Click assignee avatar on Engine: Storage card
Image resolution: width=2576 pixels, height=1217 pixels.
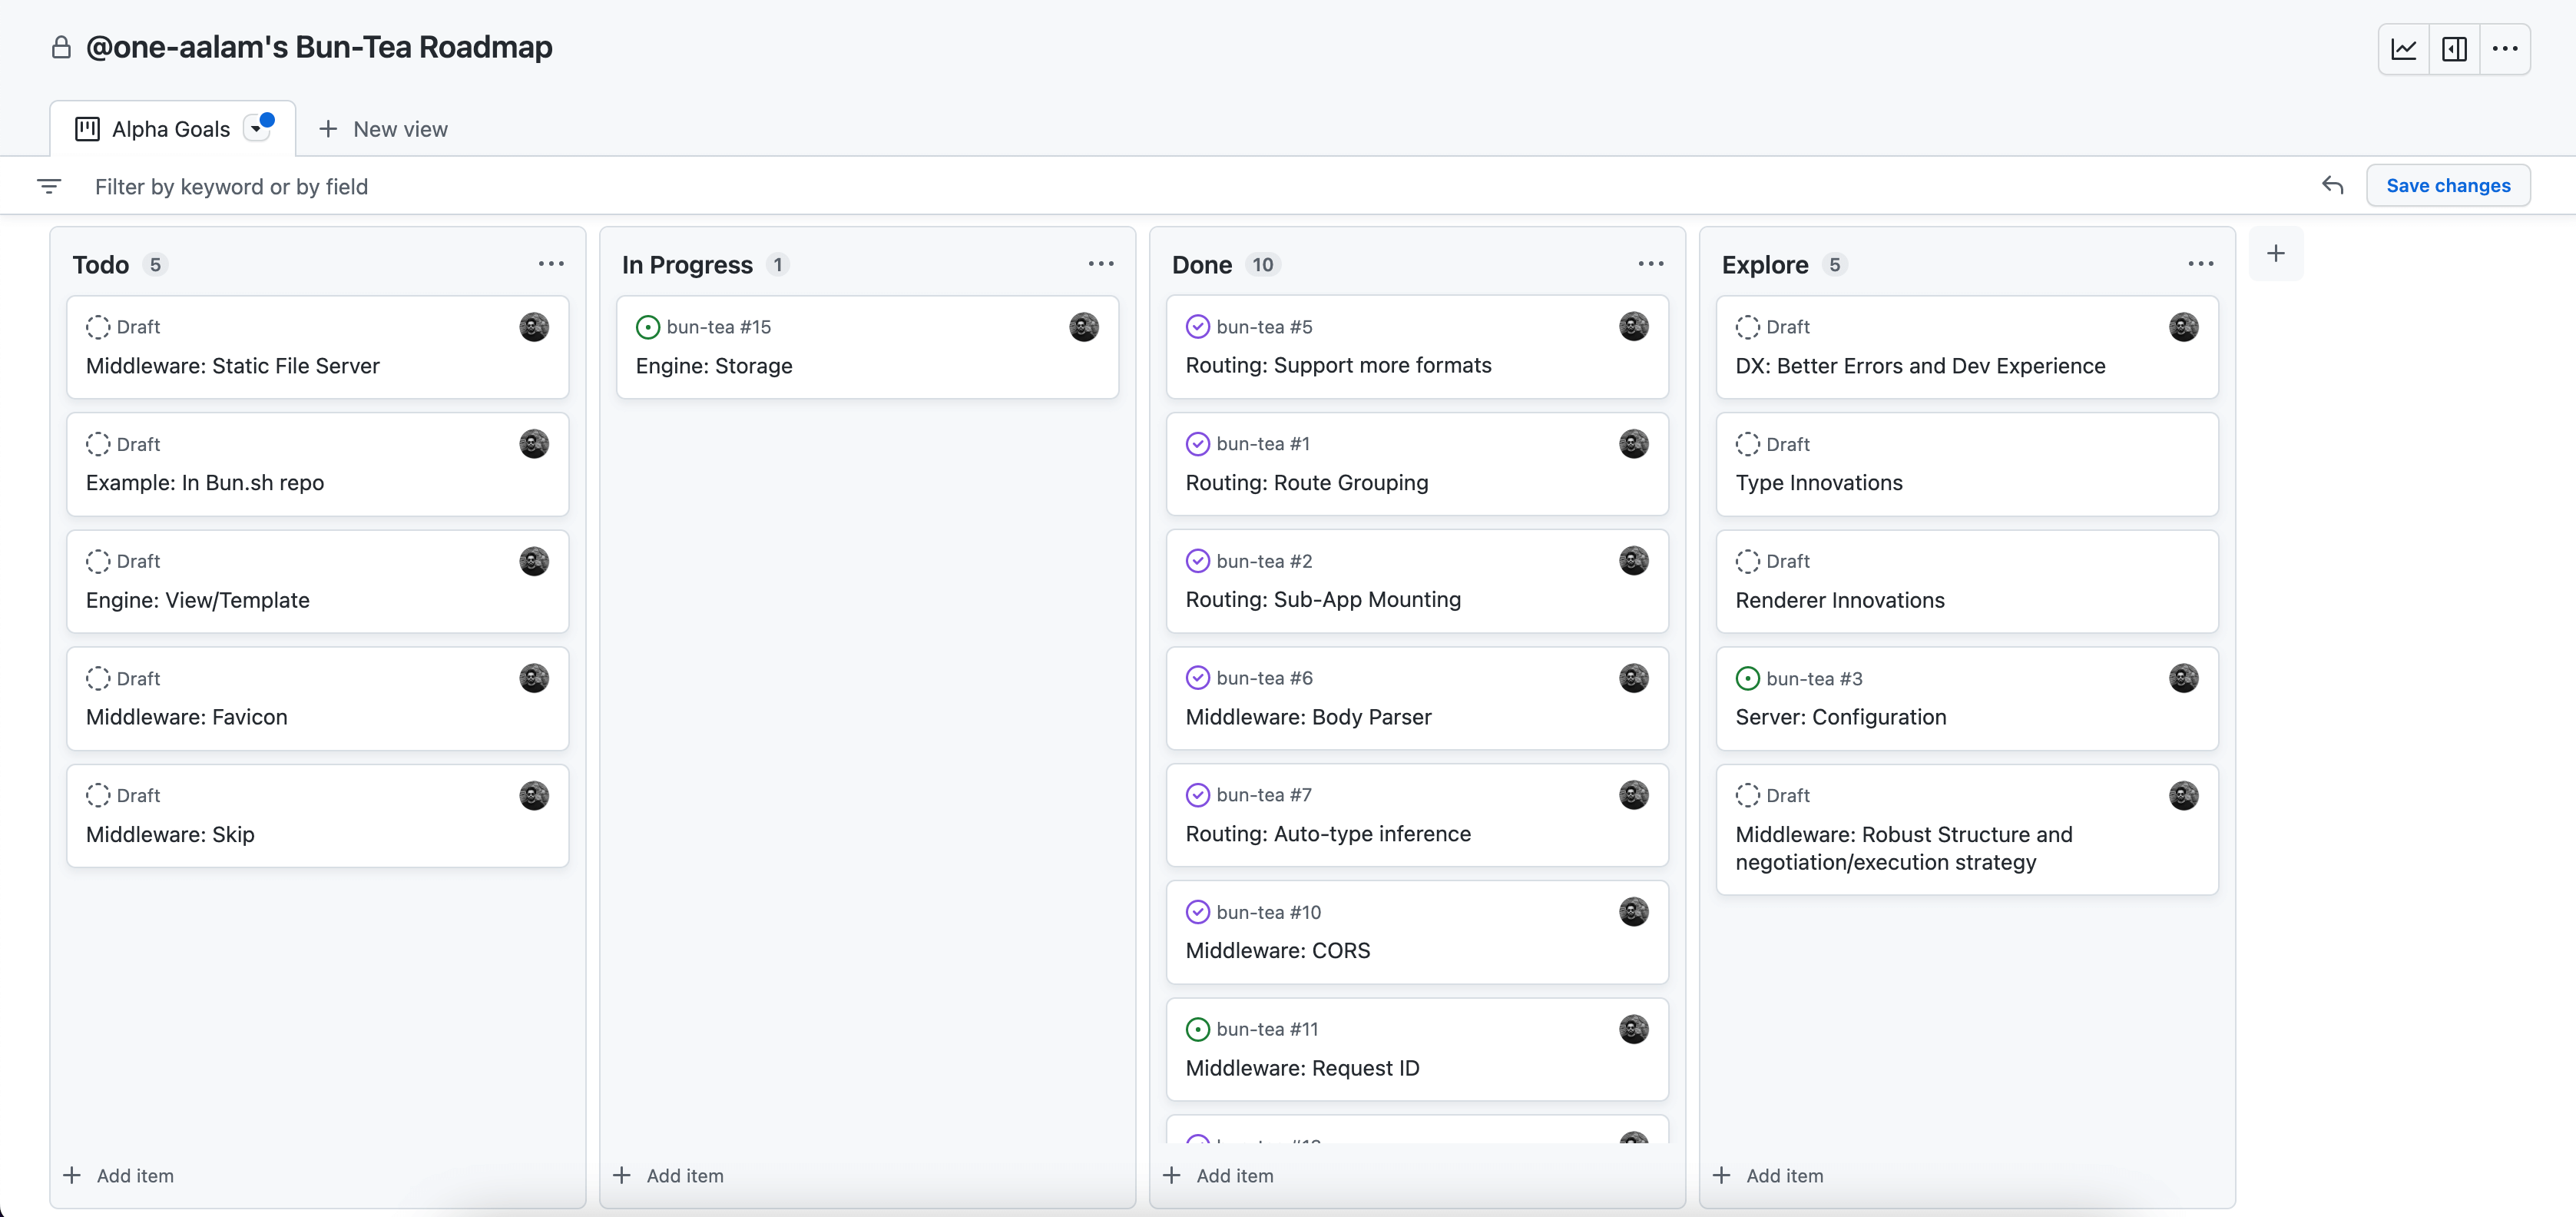click(1083, 327)
